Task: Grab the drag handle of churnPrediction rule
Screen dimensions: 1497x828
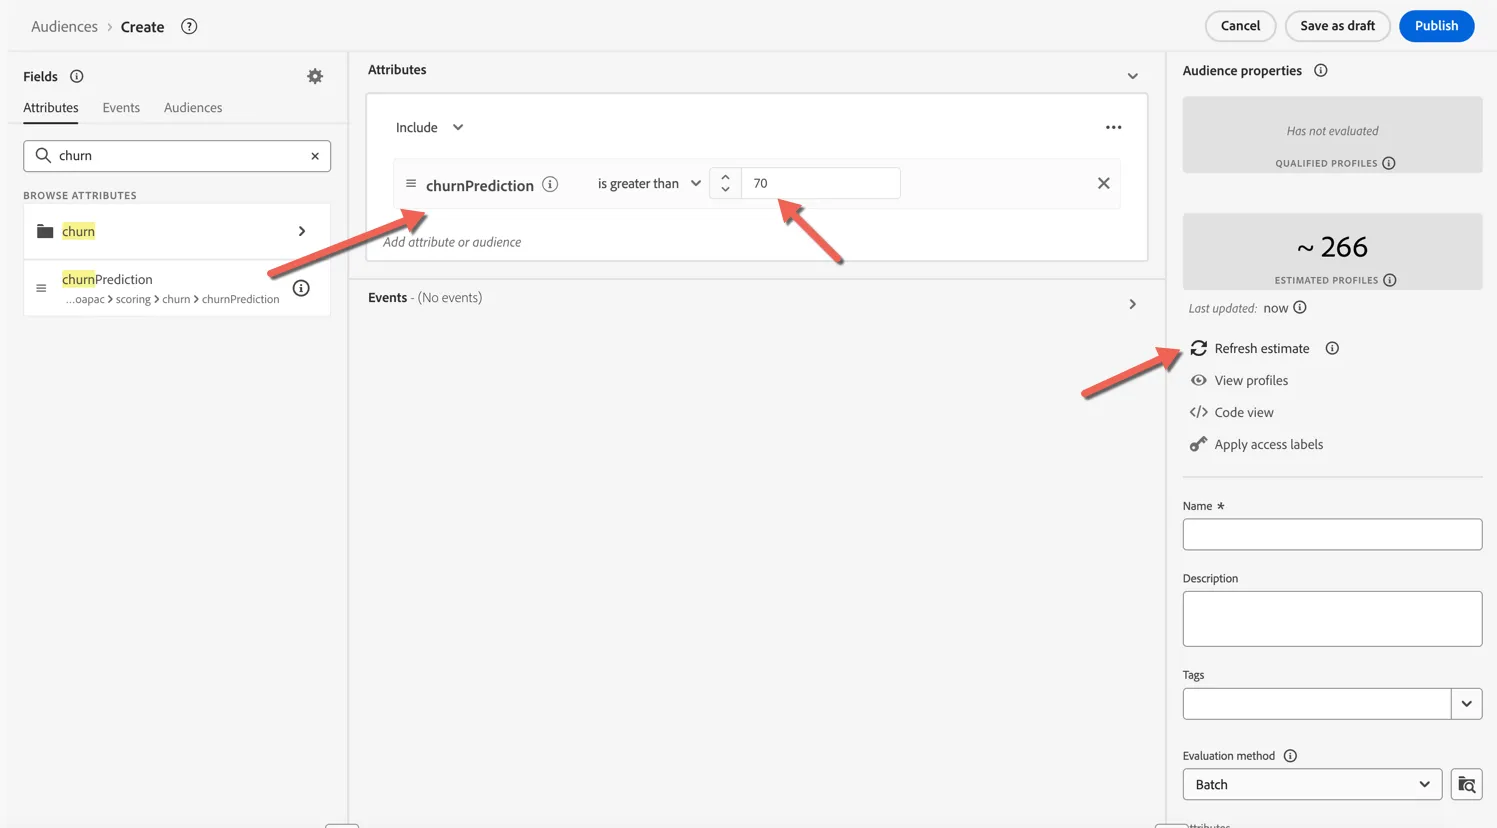Action: 411,184
